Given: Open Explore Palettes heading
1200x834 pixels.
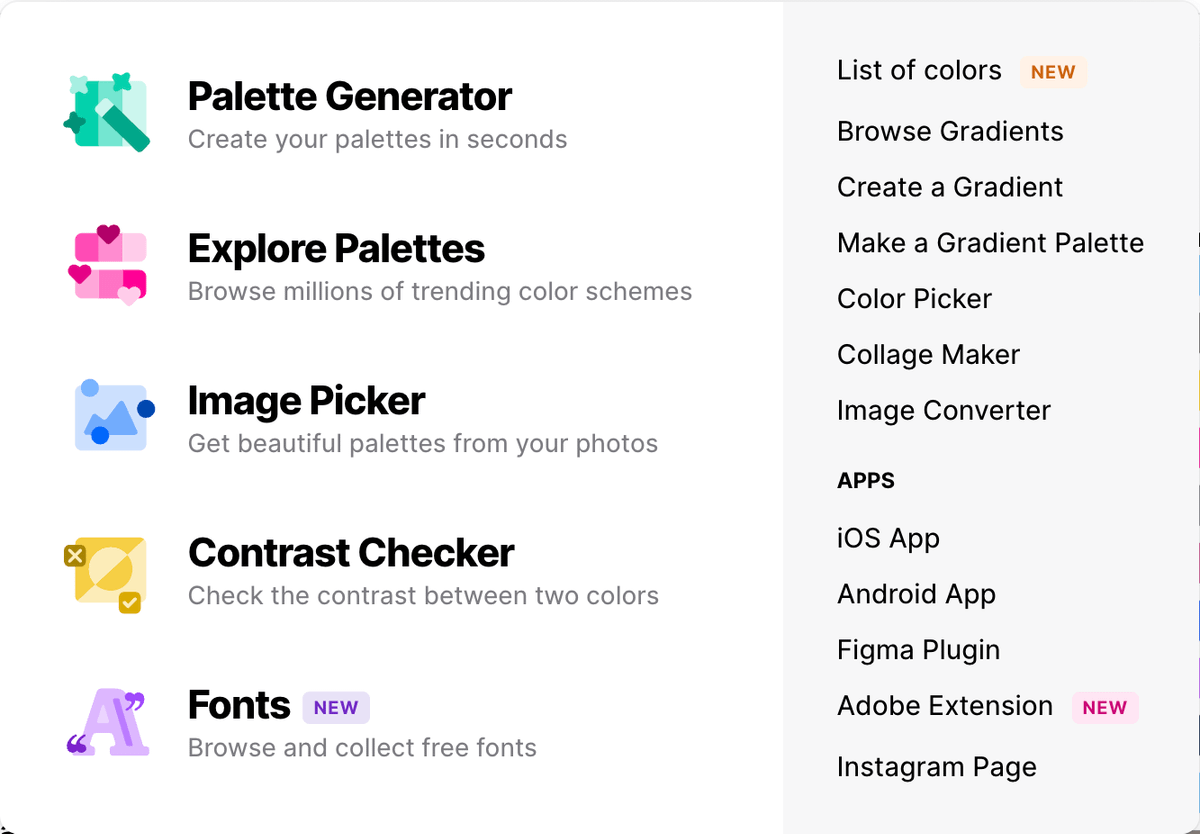Looking at the screenshot, I should [336, 249].
